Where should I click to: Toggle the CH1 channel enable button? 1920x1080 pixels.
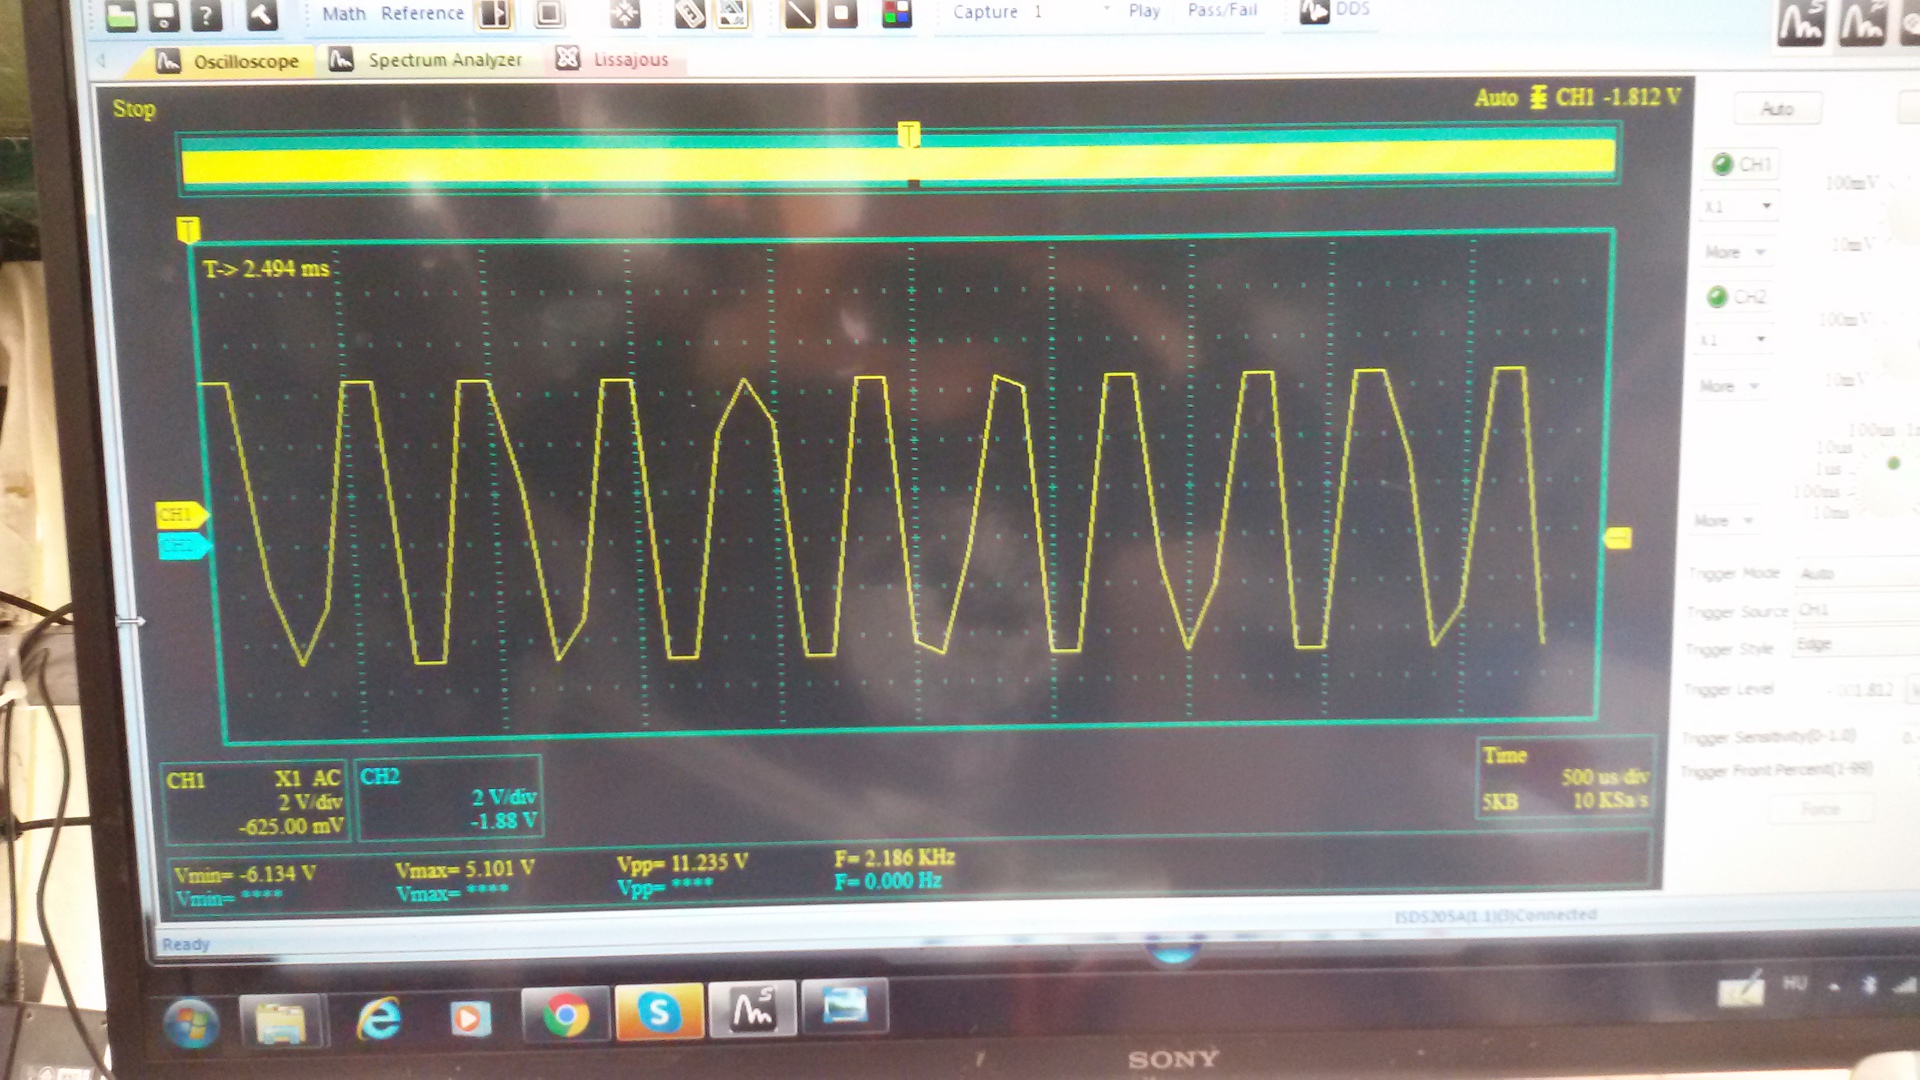[1741, 164]
